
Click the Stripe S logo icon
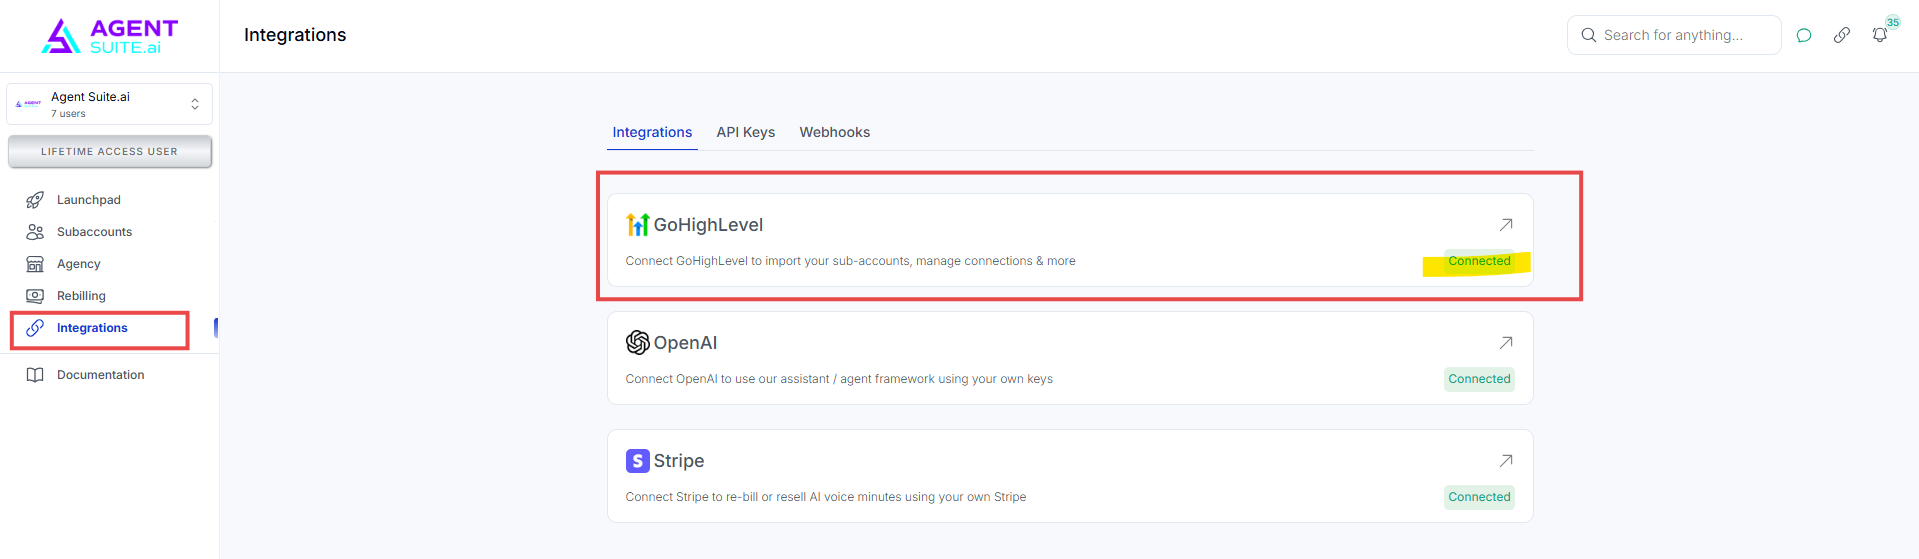coord(638,461)
